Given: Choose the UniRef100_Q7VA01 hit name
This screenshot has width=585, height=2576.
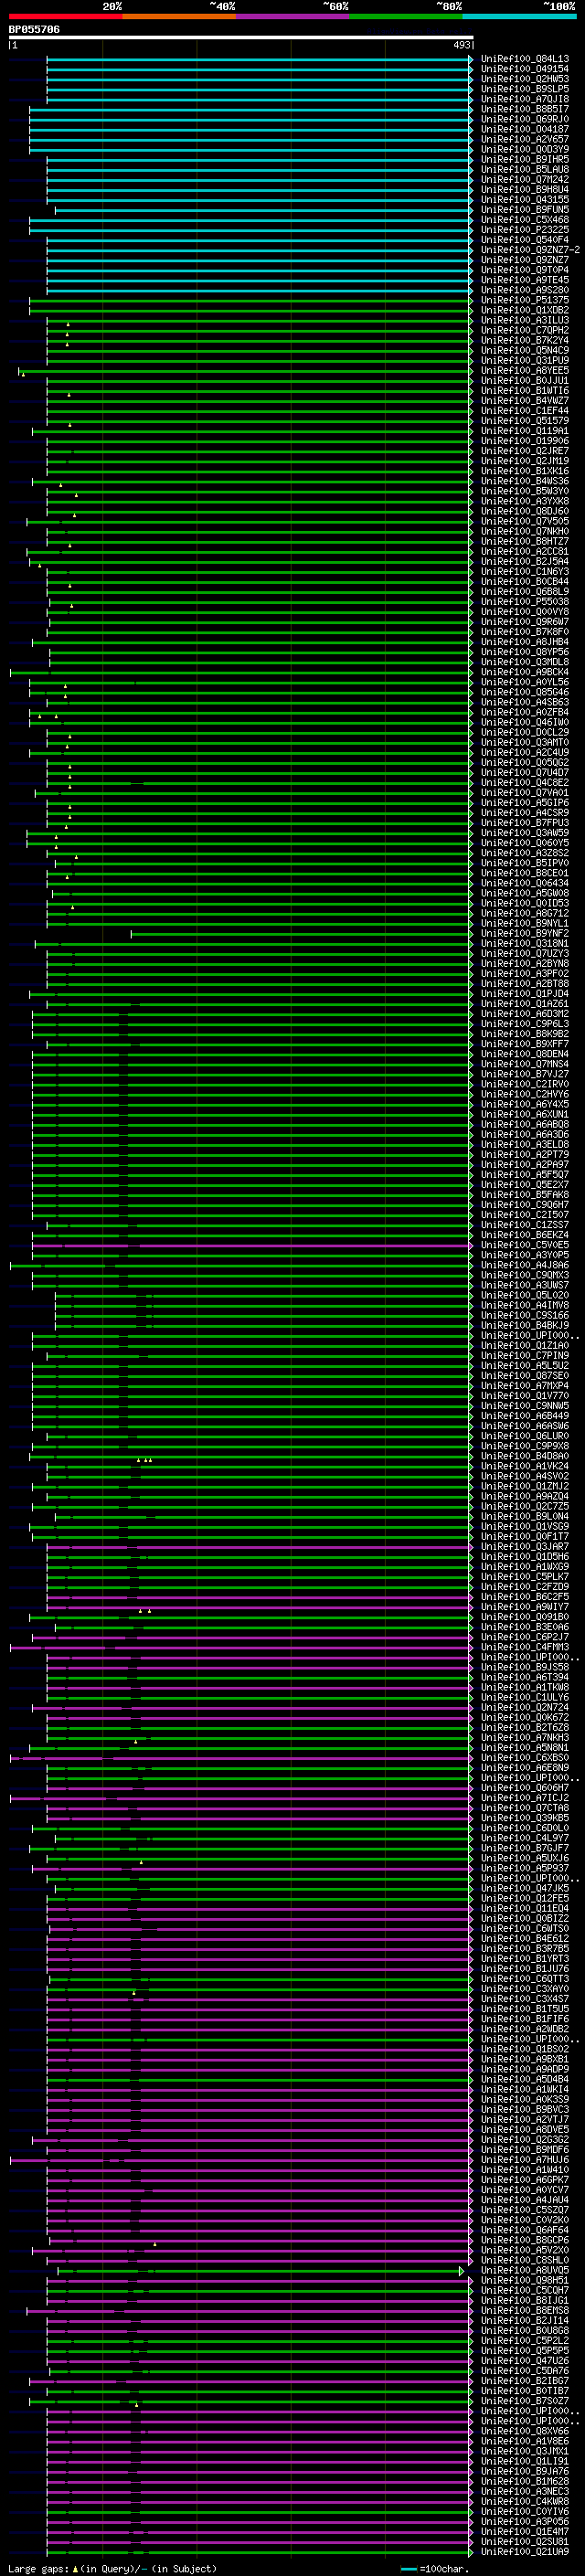Looking at the screenshot, I should [x=525, y=793].
